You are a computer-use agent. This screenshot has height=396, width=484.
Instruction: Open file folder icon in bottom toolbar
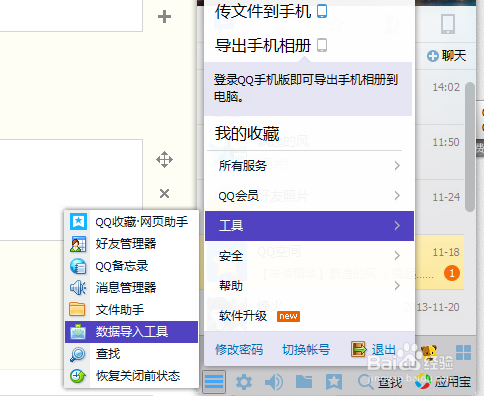click(304, 382)
